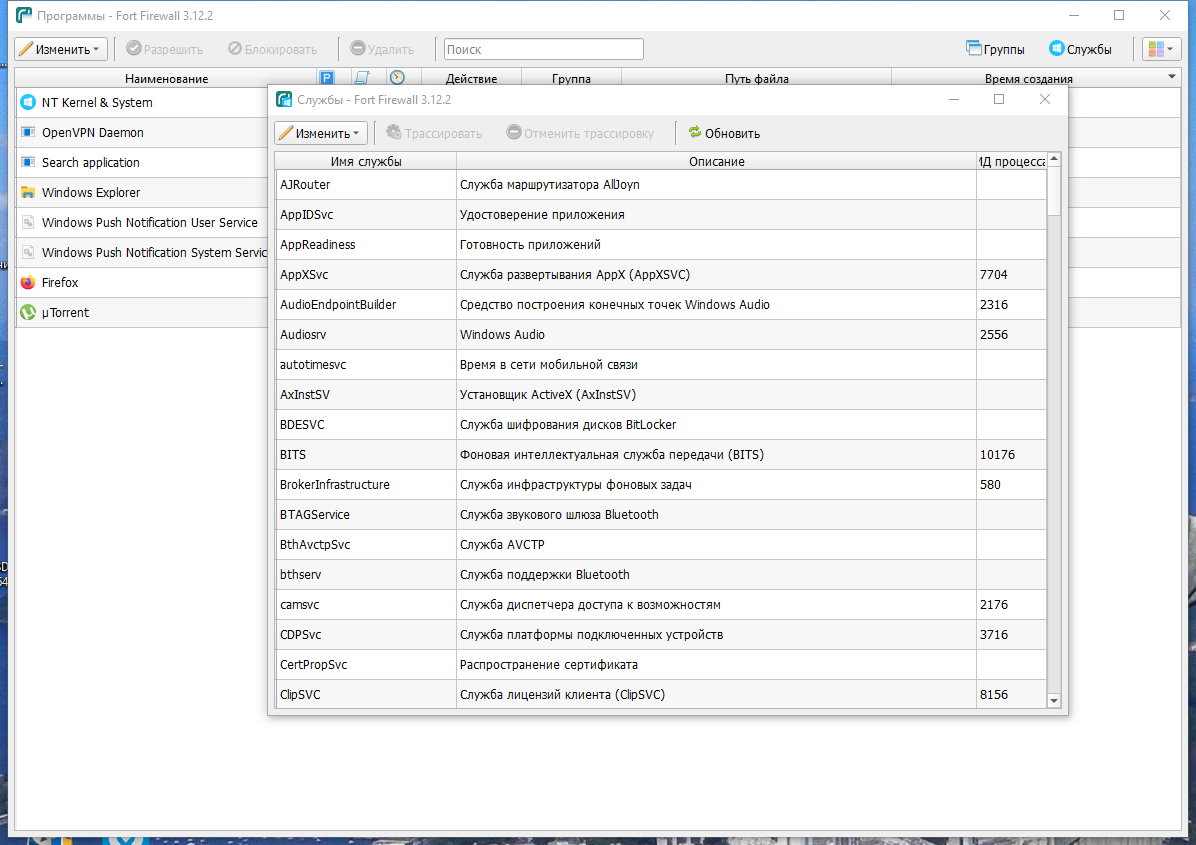The image size is (1196, 845).
Task: Sort by the Действие column header
Action: tap(471, 78)
